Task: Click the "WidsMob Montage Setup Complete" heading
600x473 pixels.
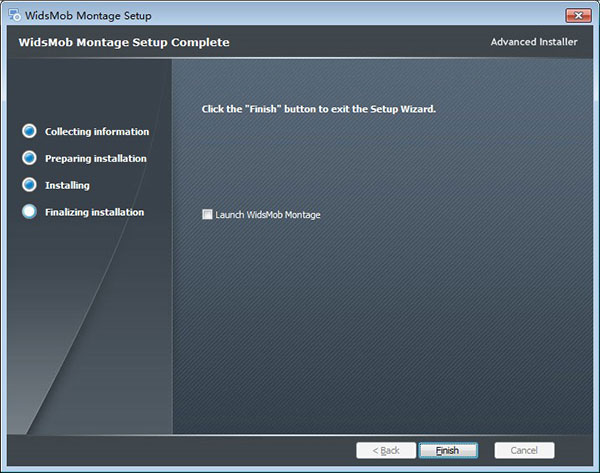Action: (124, 42)
